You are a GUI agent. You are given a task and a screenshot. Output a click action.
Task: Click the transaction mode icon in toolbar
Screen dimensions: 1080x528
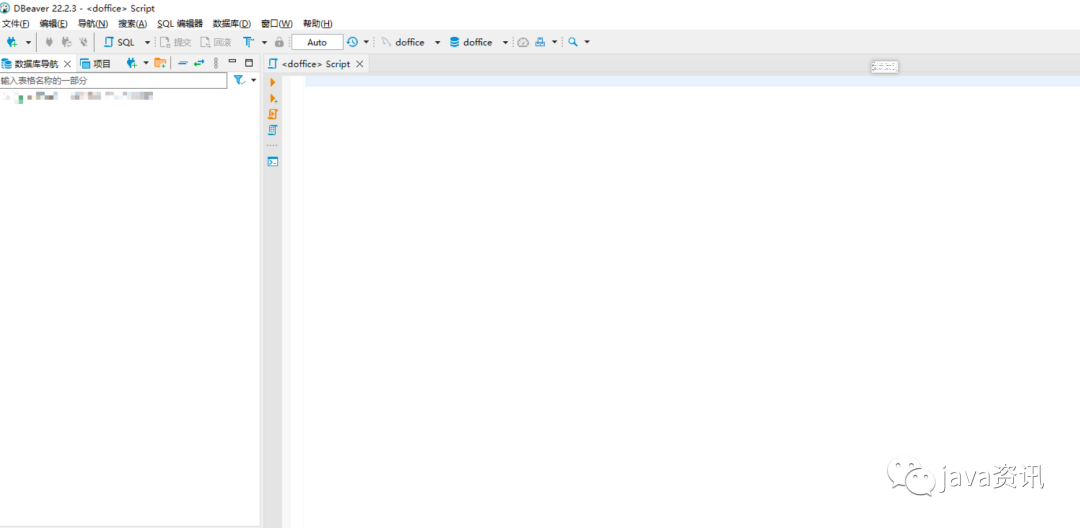249,42
